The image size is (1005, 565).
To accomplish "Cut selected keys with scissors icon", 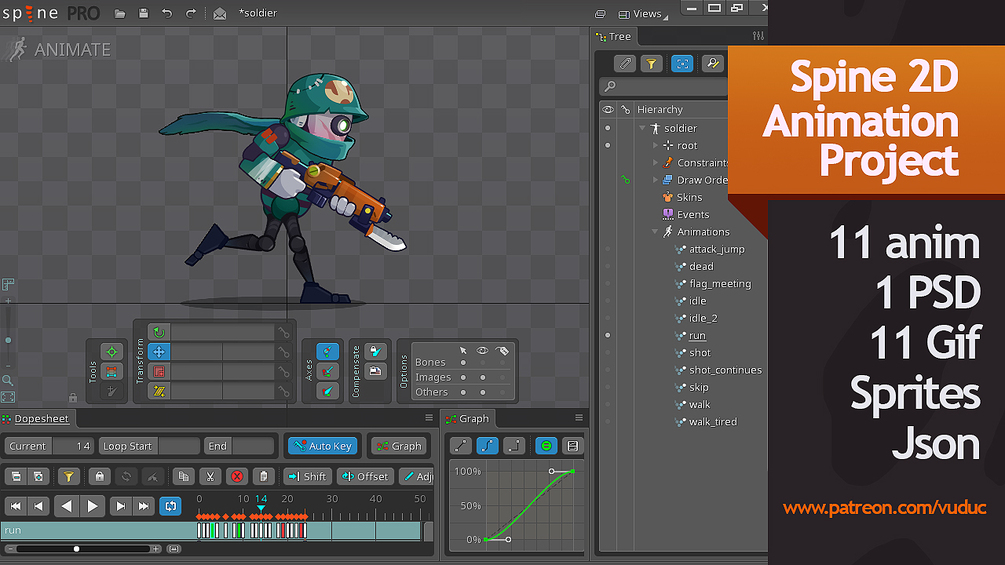I will click(x=210, y=476).
